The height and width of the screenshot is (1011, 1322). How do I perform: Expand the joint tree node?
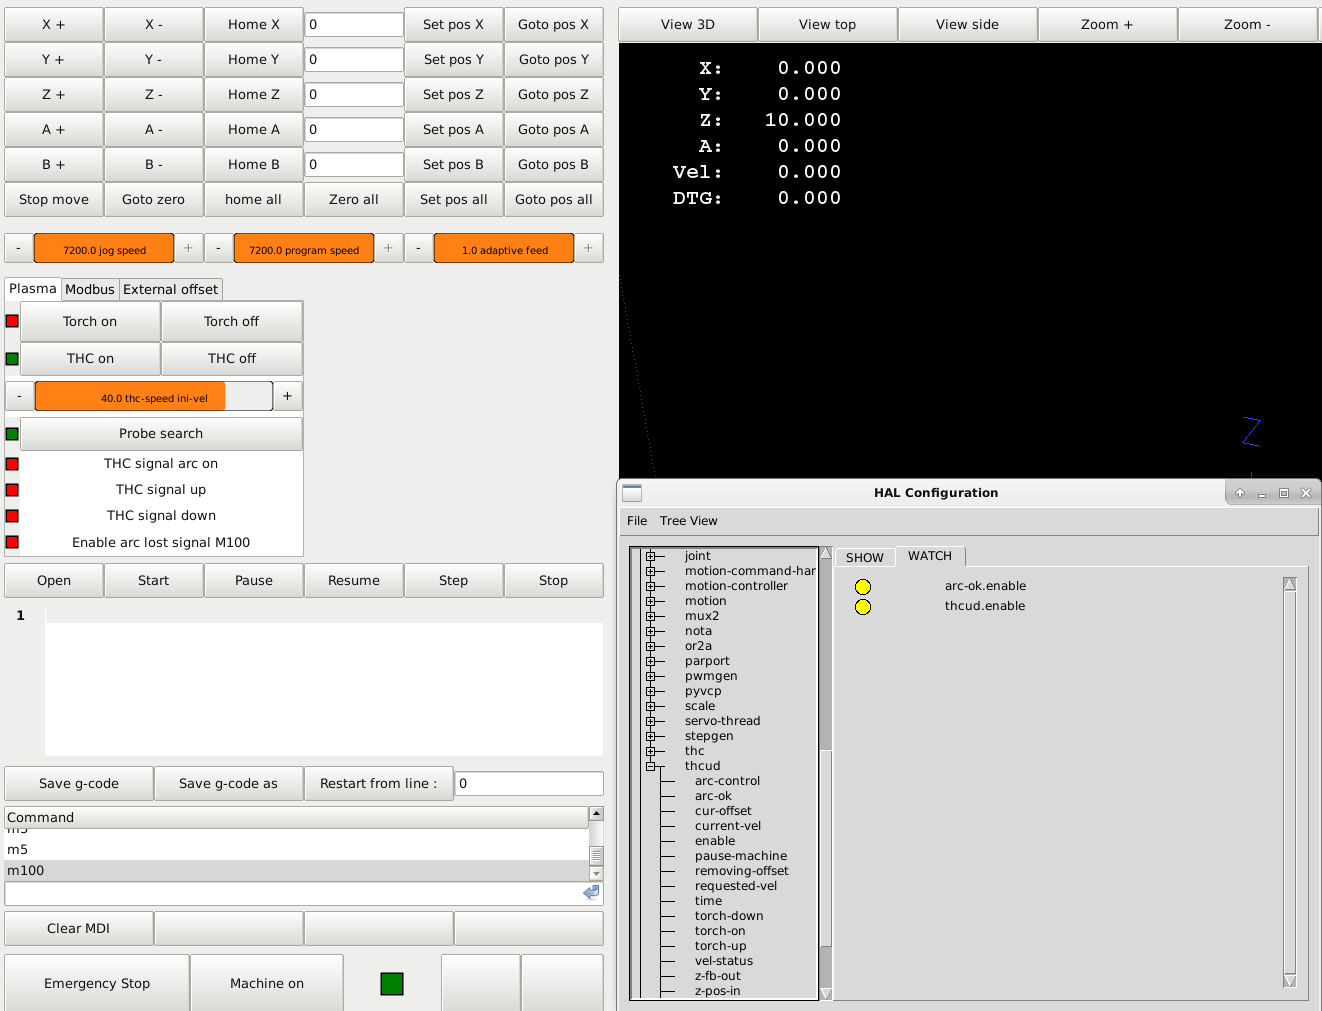[x=650, y=556]
